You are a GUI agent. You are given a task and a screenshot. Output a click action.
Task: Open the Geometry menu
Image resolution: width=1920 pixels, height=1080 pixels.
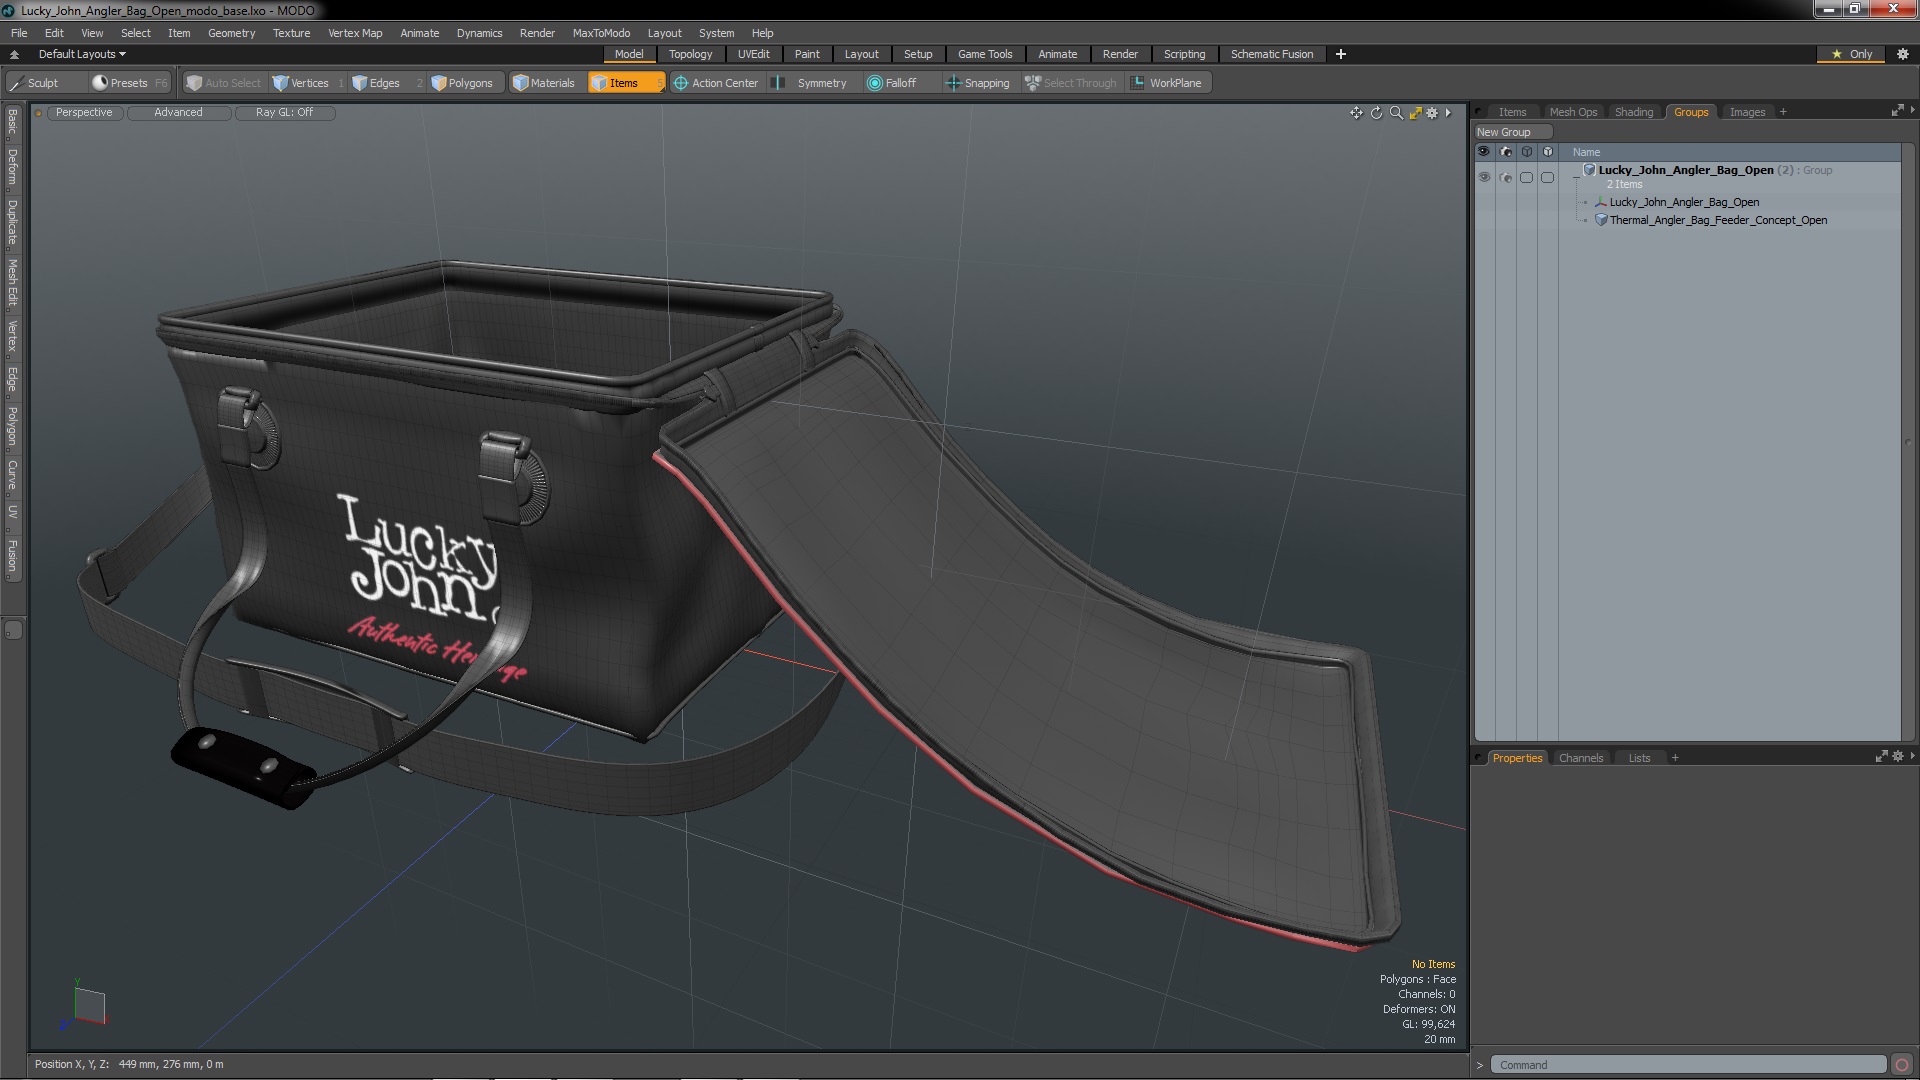[231, 33]
